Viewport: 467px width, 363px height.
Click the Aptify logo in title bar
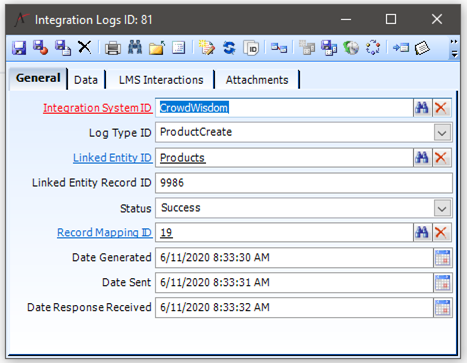pos(22,20)
